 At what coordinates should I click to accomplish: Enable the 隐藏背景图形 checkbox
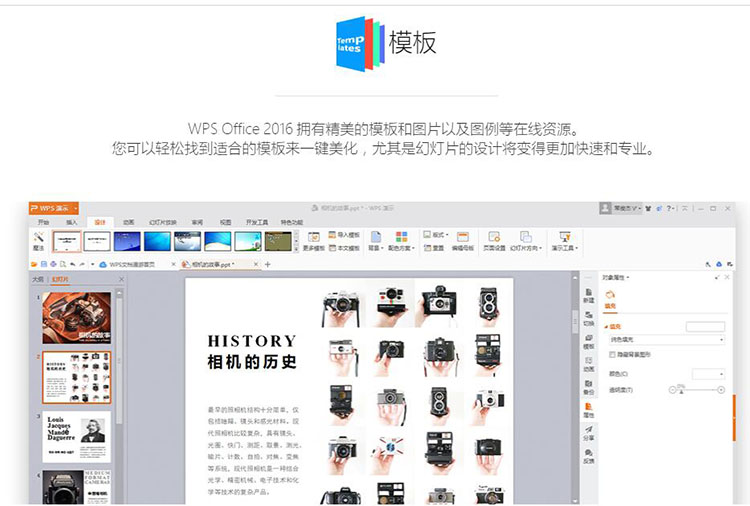(612, 354)
